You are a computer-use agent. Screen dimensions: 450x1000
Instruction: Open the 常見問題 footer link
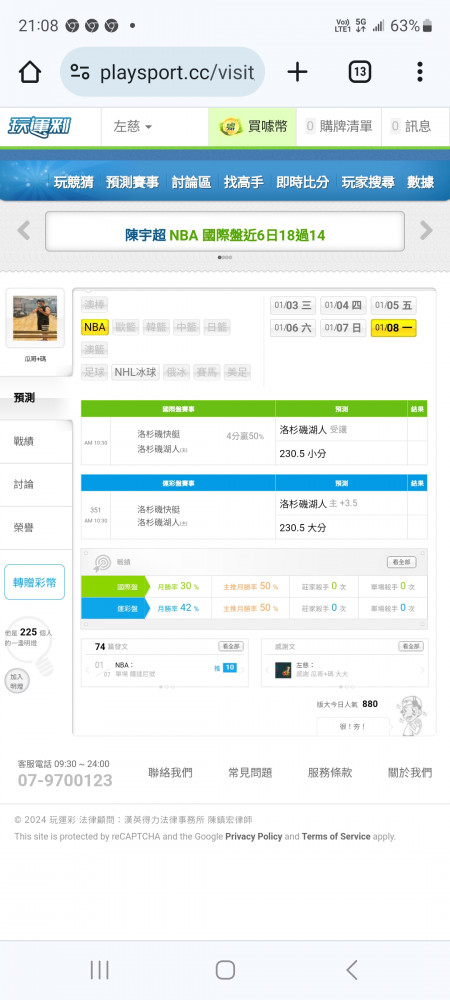coord(250,773)
